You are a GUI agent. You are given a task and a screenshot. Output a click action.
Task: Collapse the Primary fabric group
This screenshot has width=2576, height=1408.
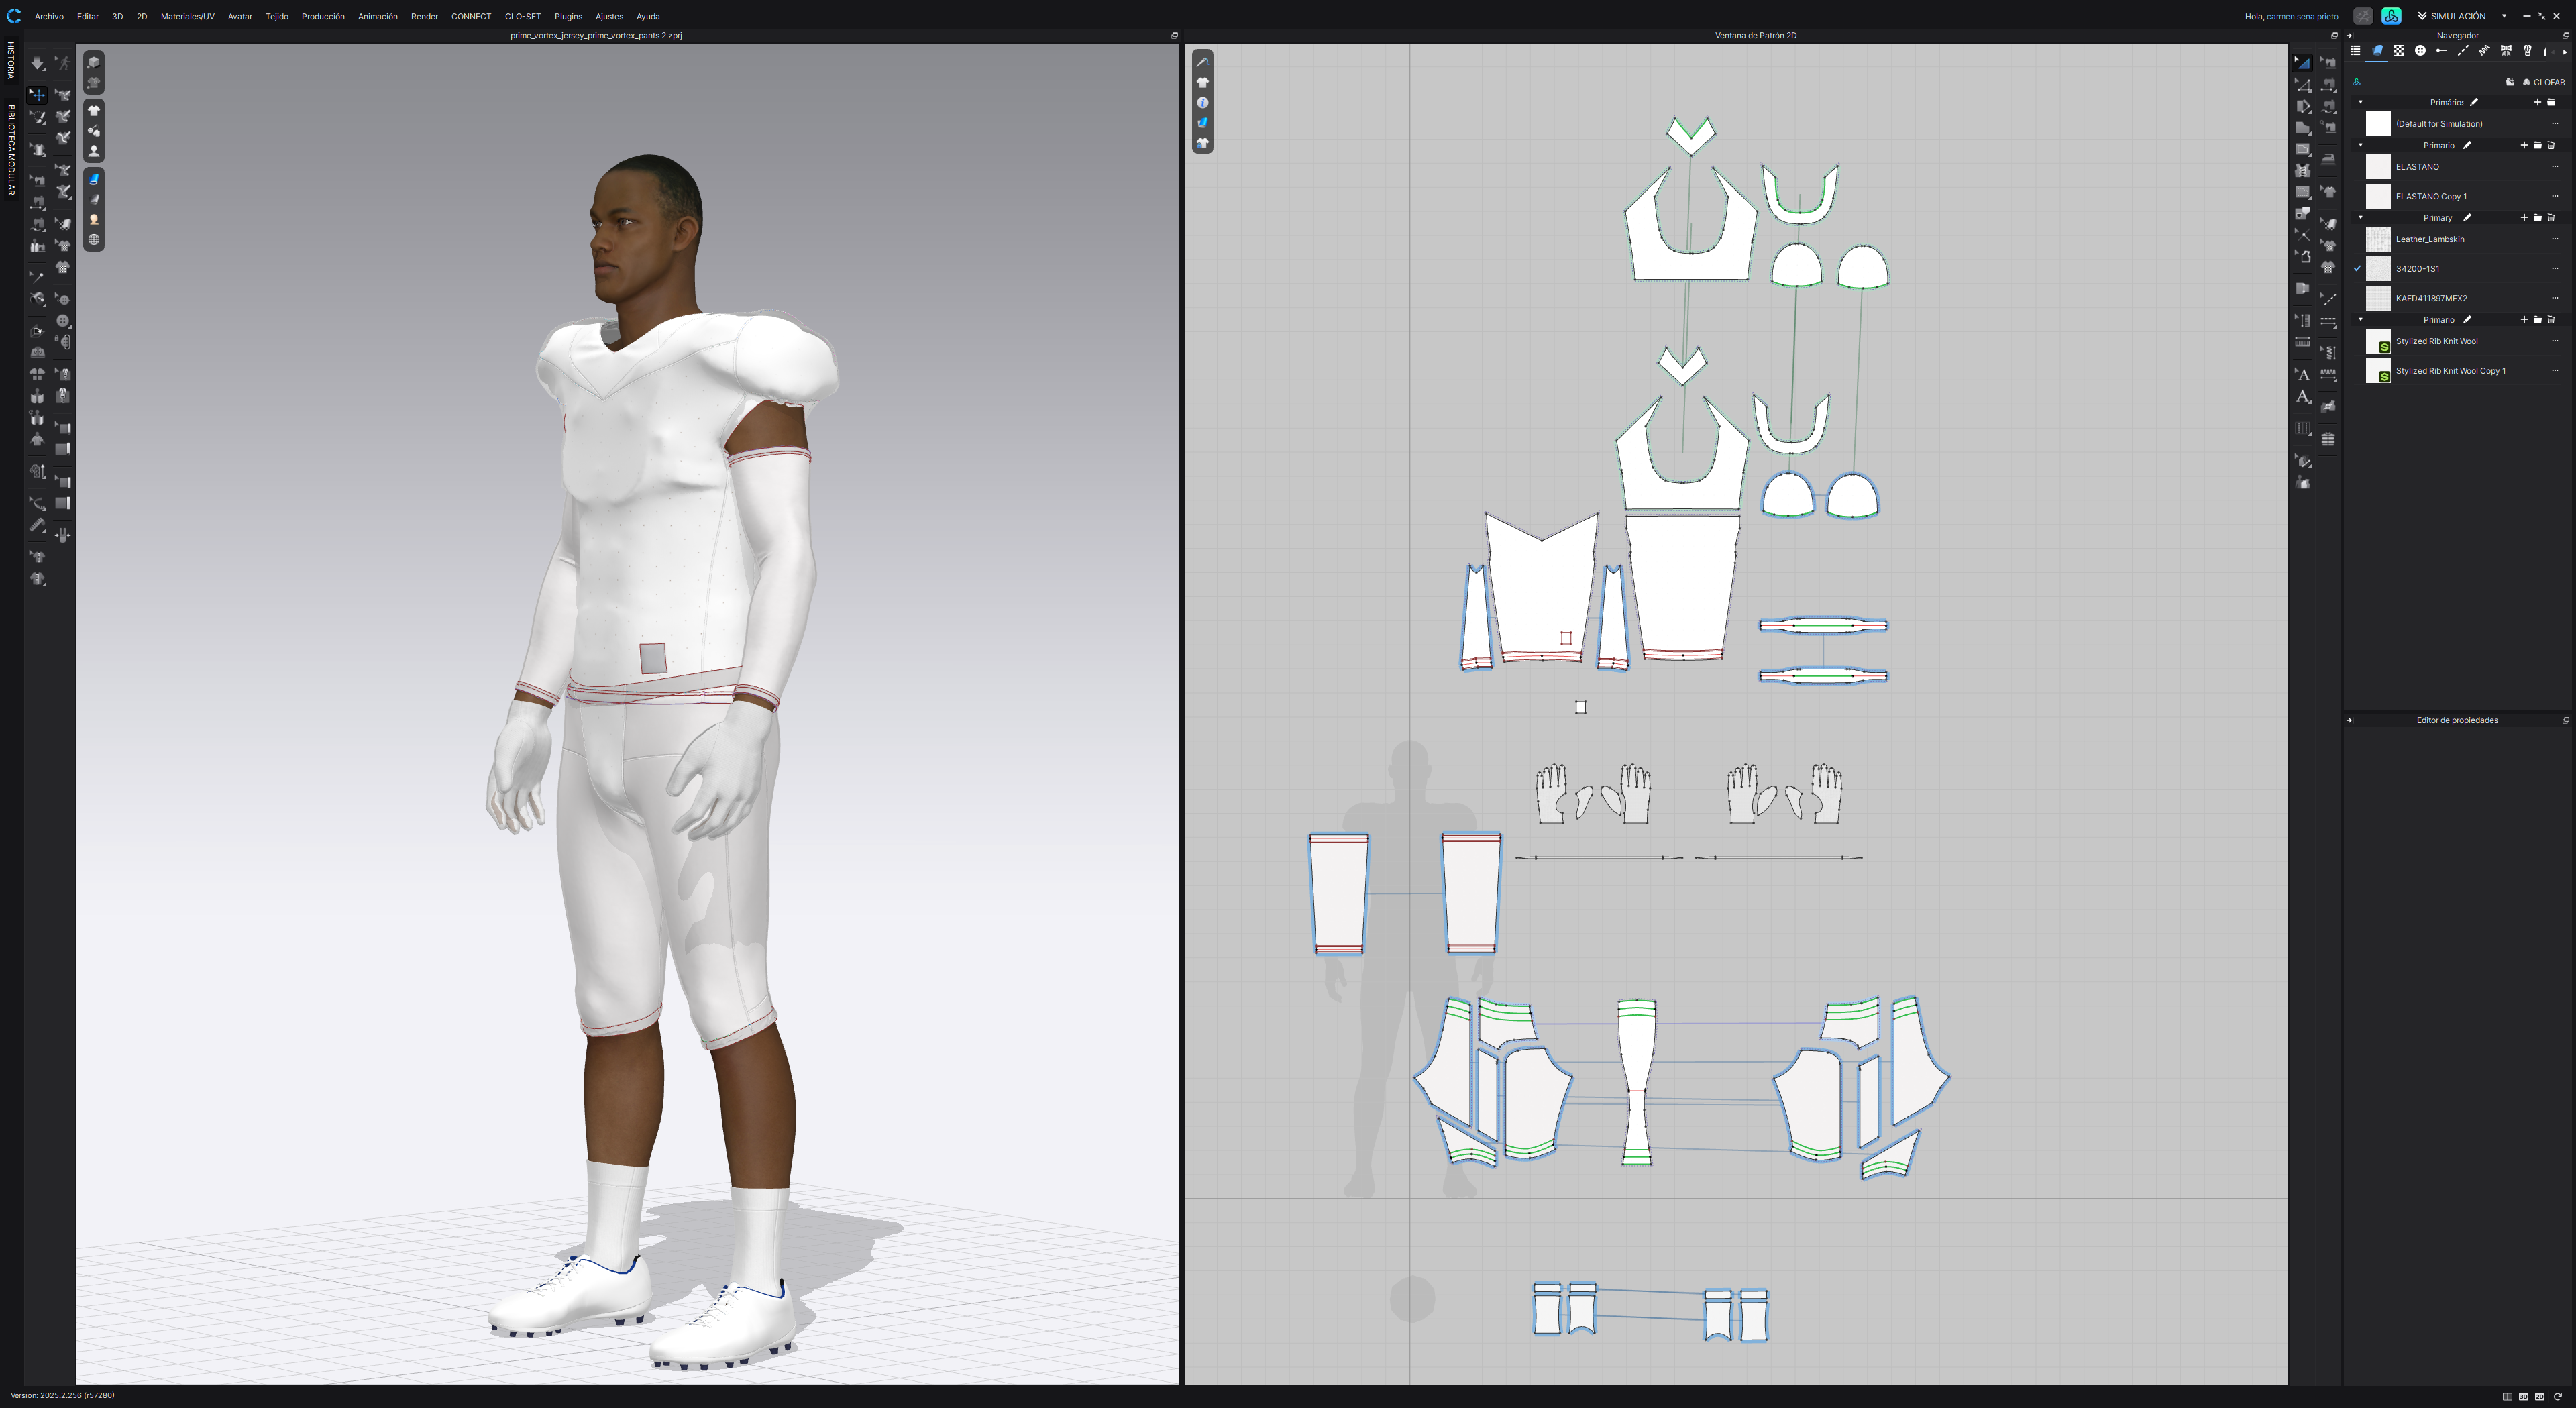(2361, 218)
